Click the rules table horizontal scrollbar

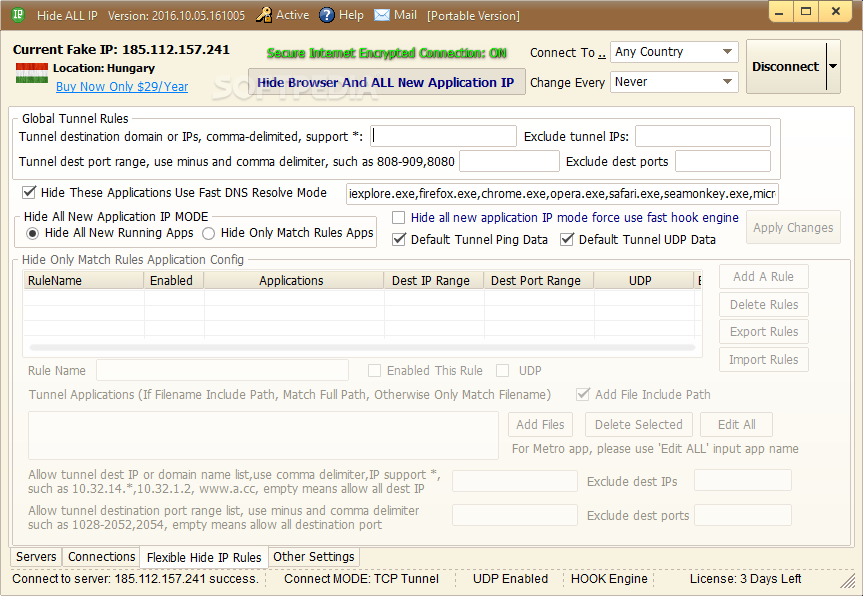click(x=362, y=347)
